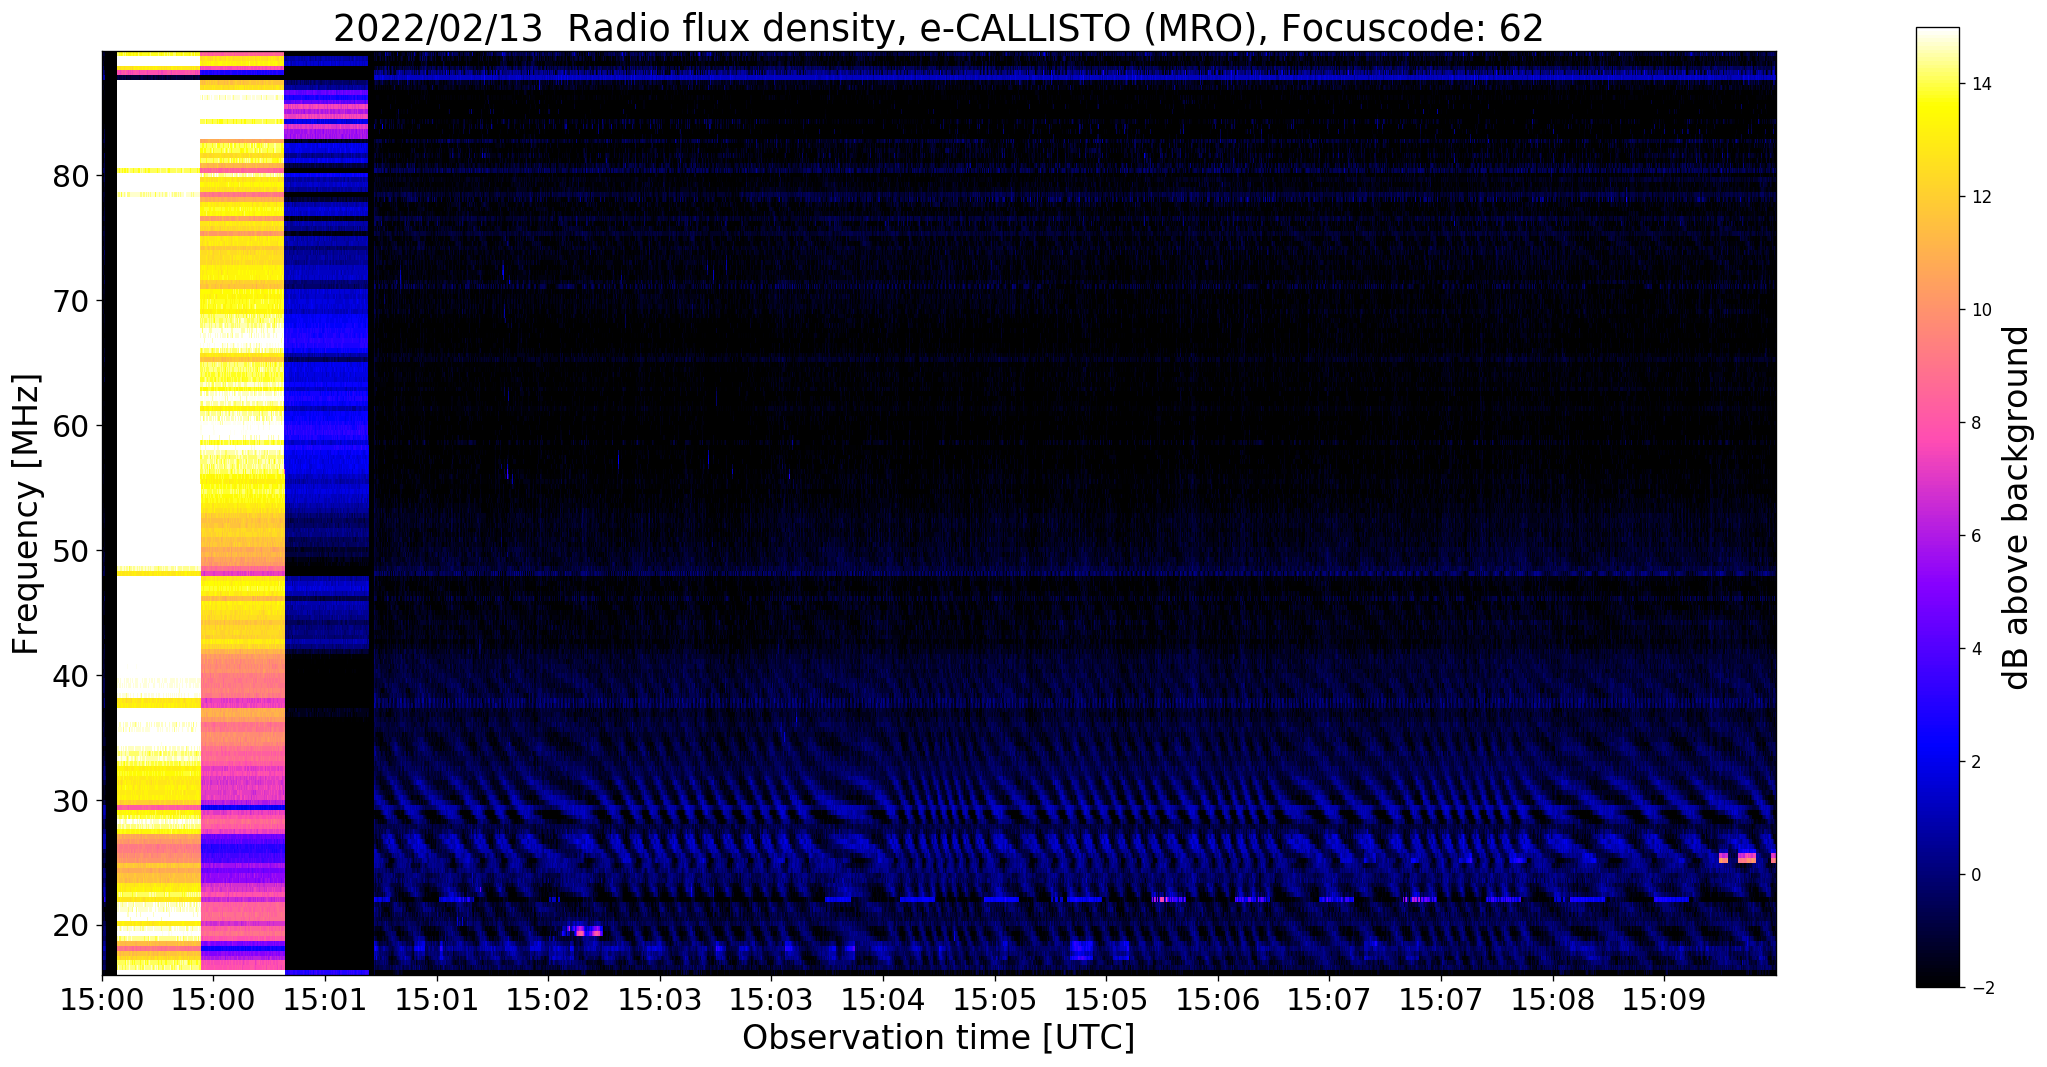Click the colorbar gradient strip
2047x1067 pixels.
1937,507
